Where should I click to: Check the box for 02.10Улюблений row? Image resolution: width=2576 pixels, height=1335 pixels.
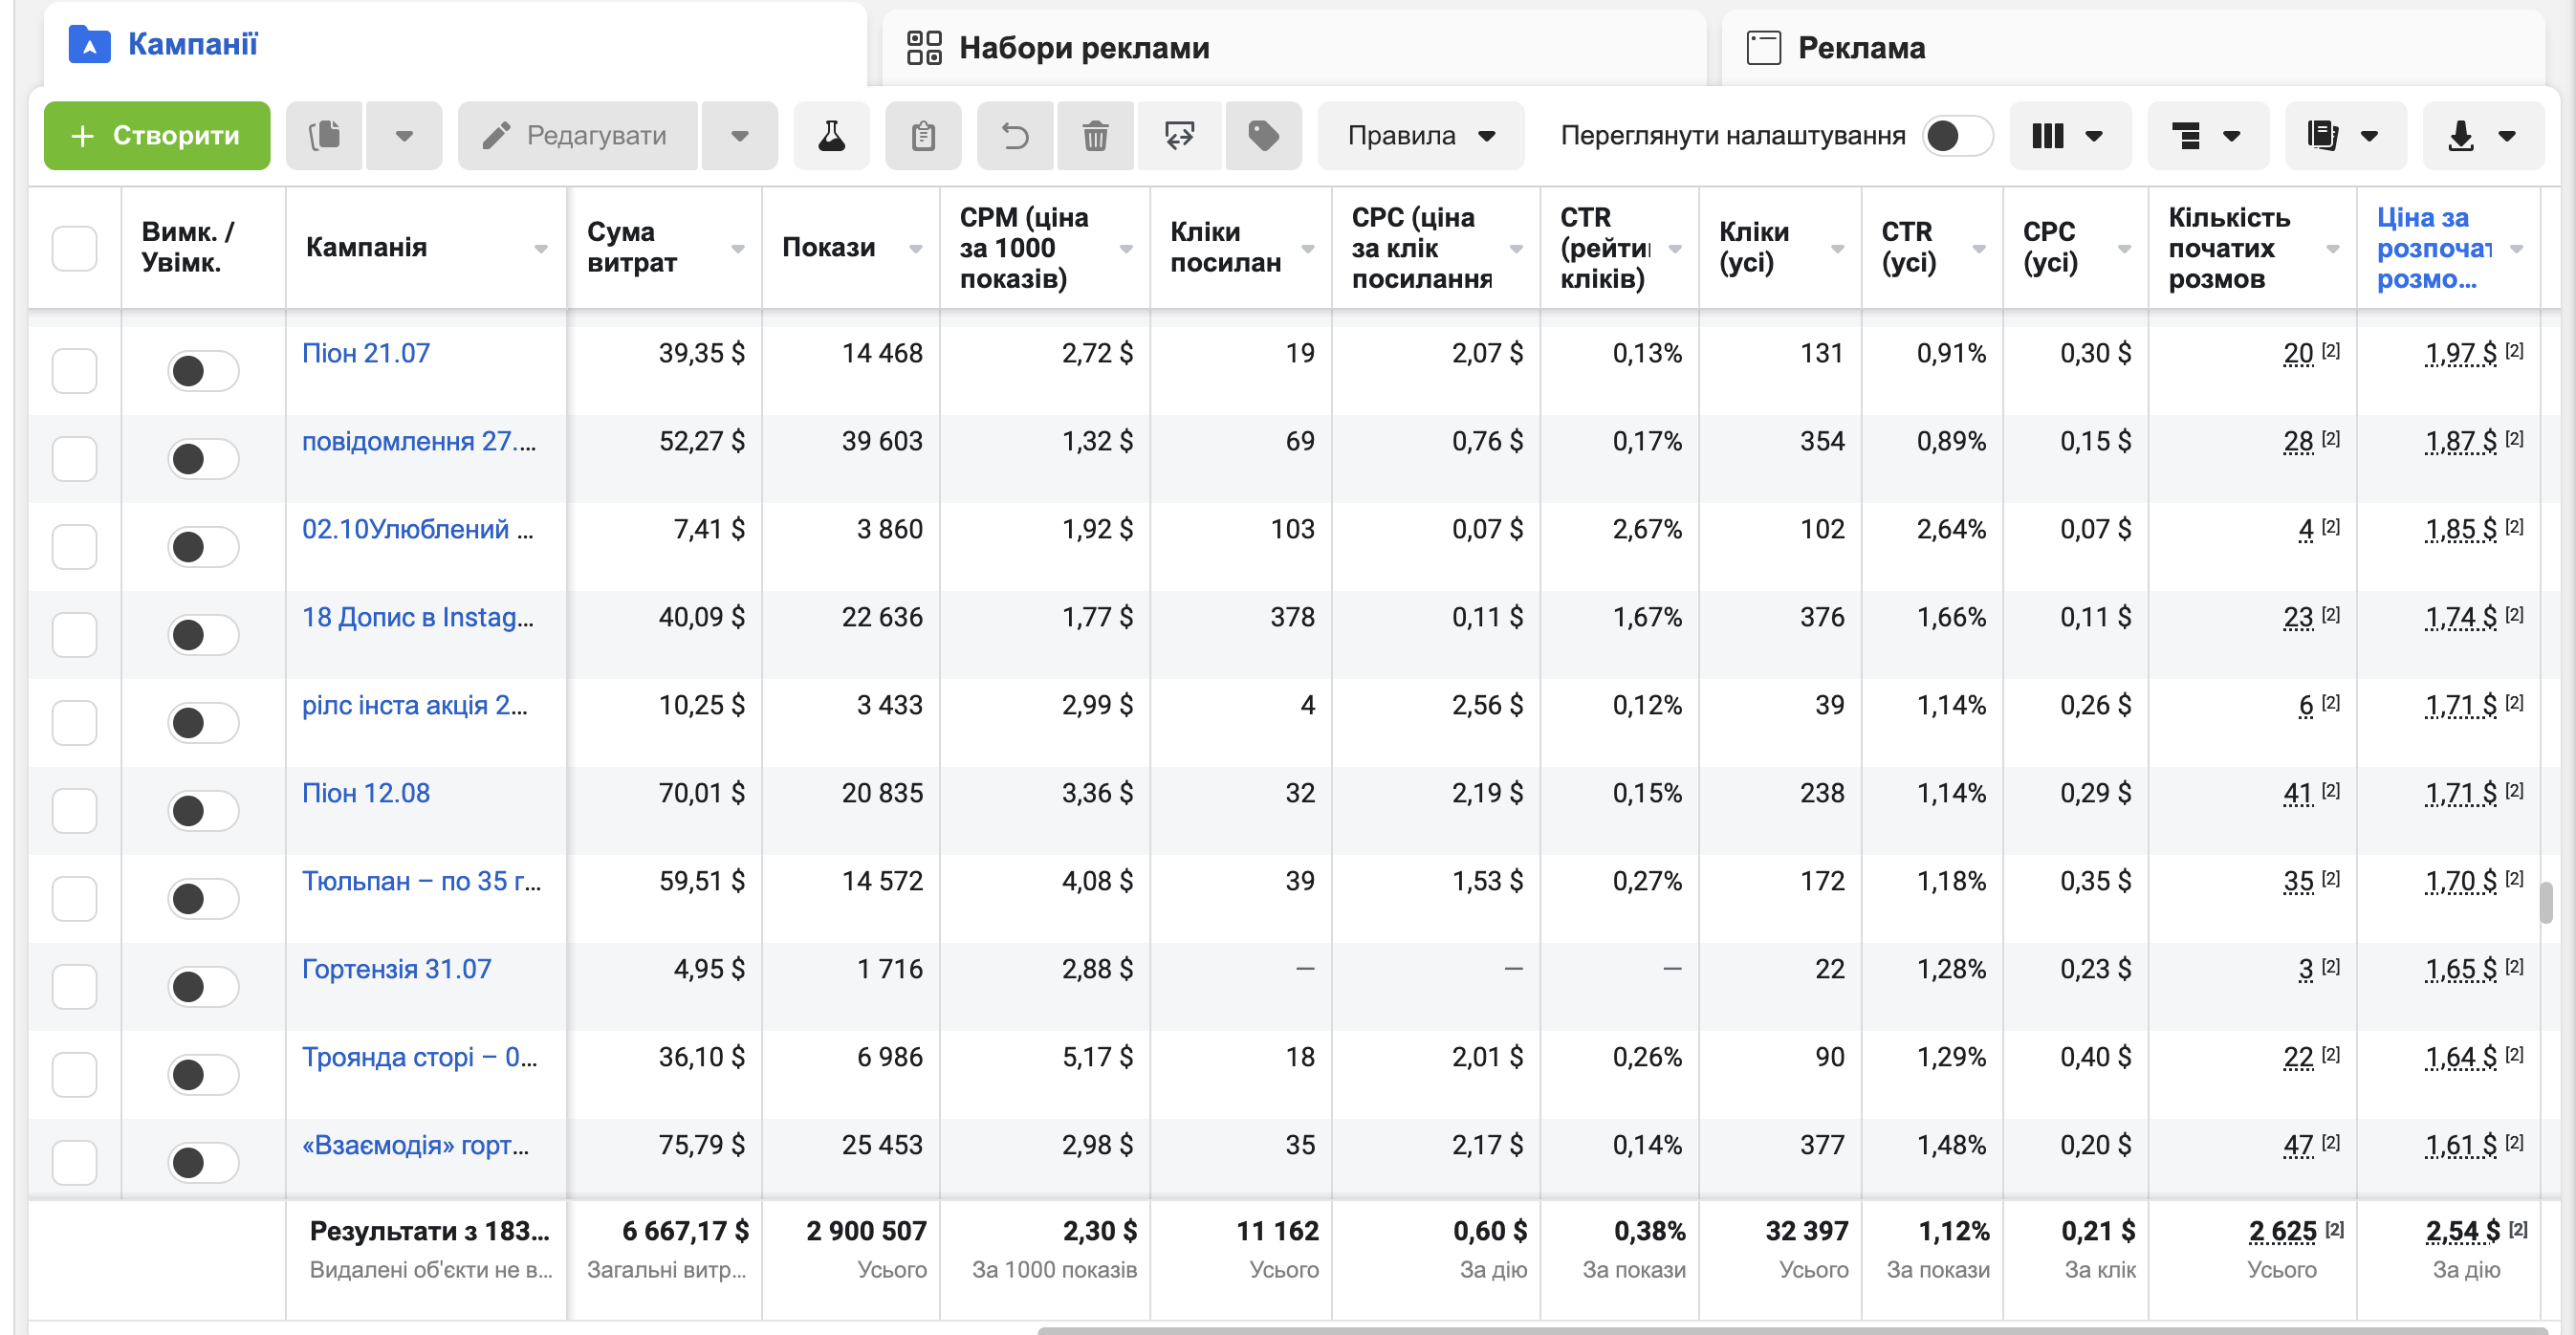pyautogui.click(x=74, y=547)
